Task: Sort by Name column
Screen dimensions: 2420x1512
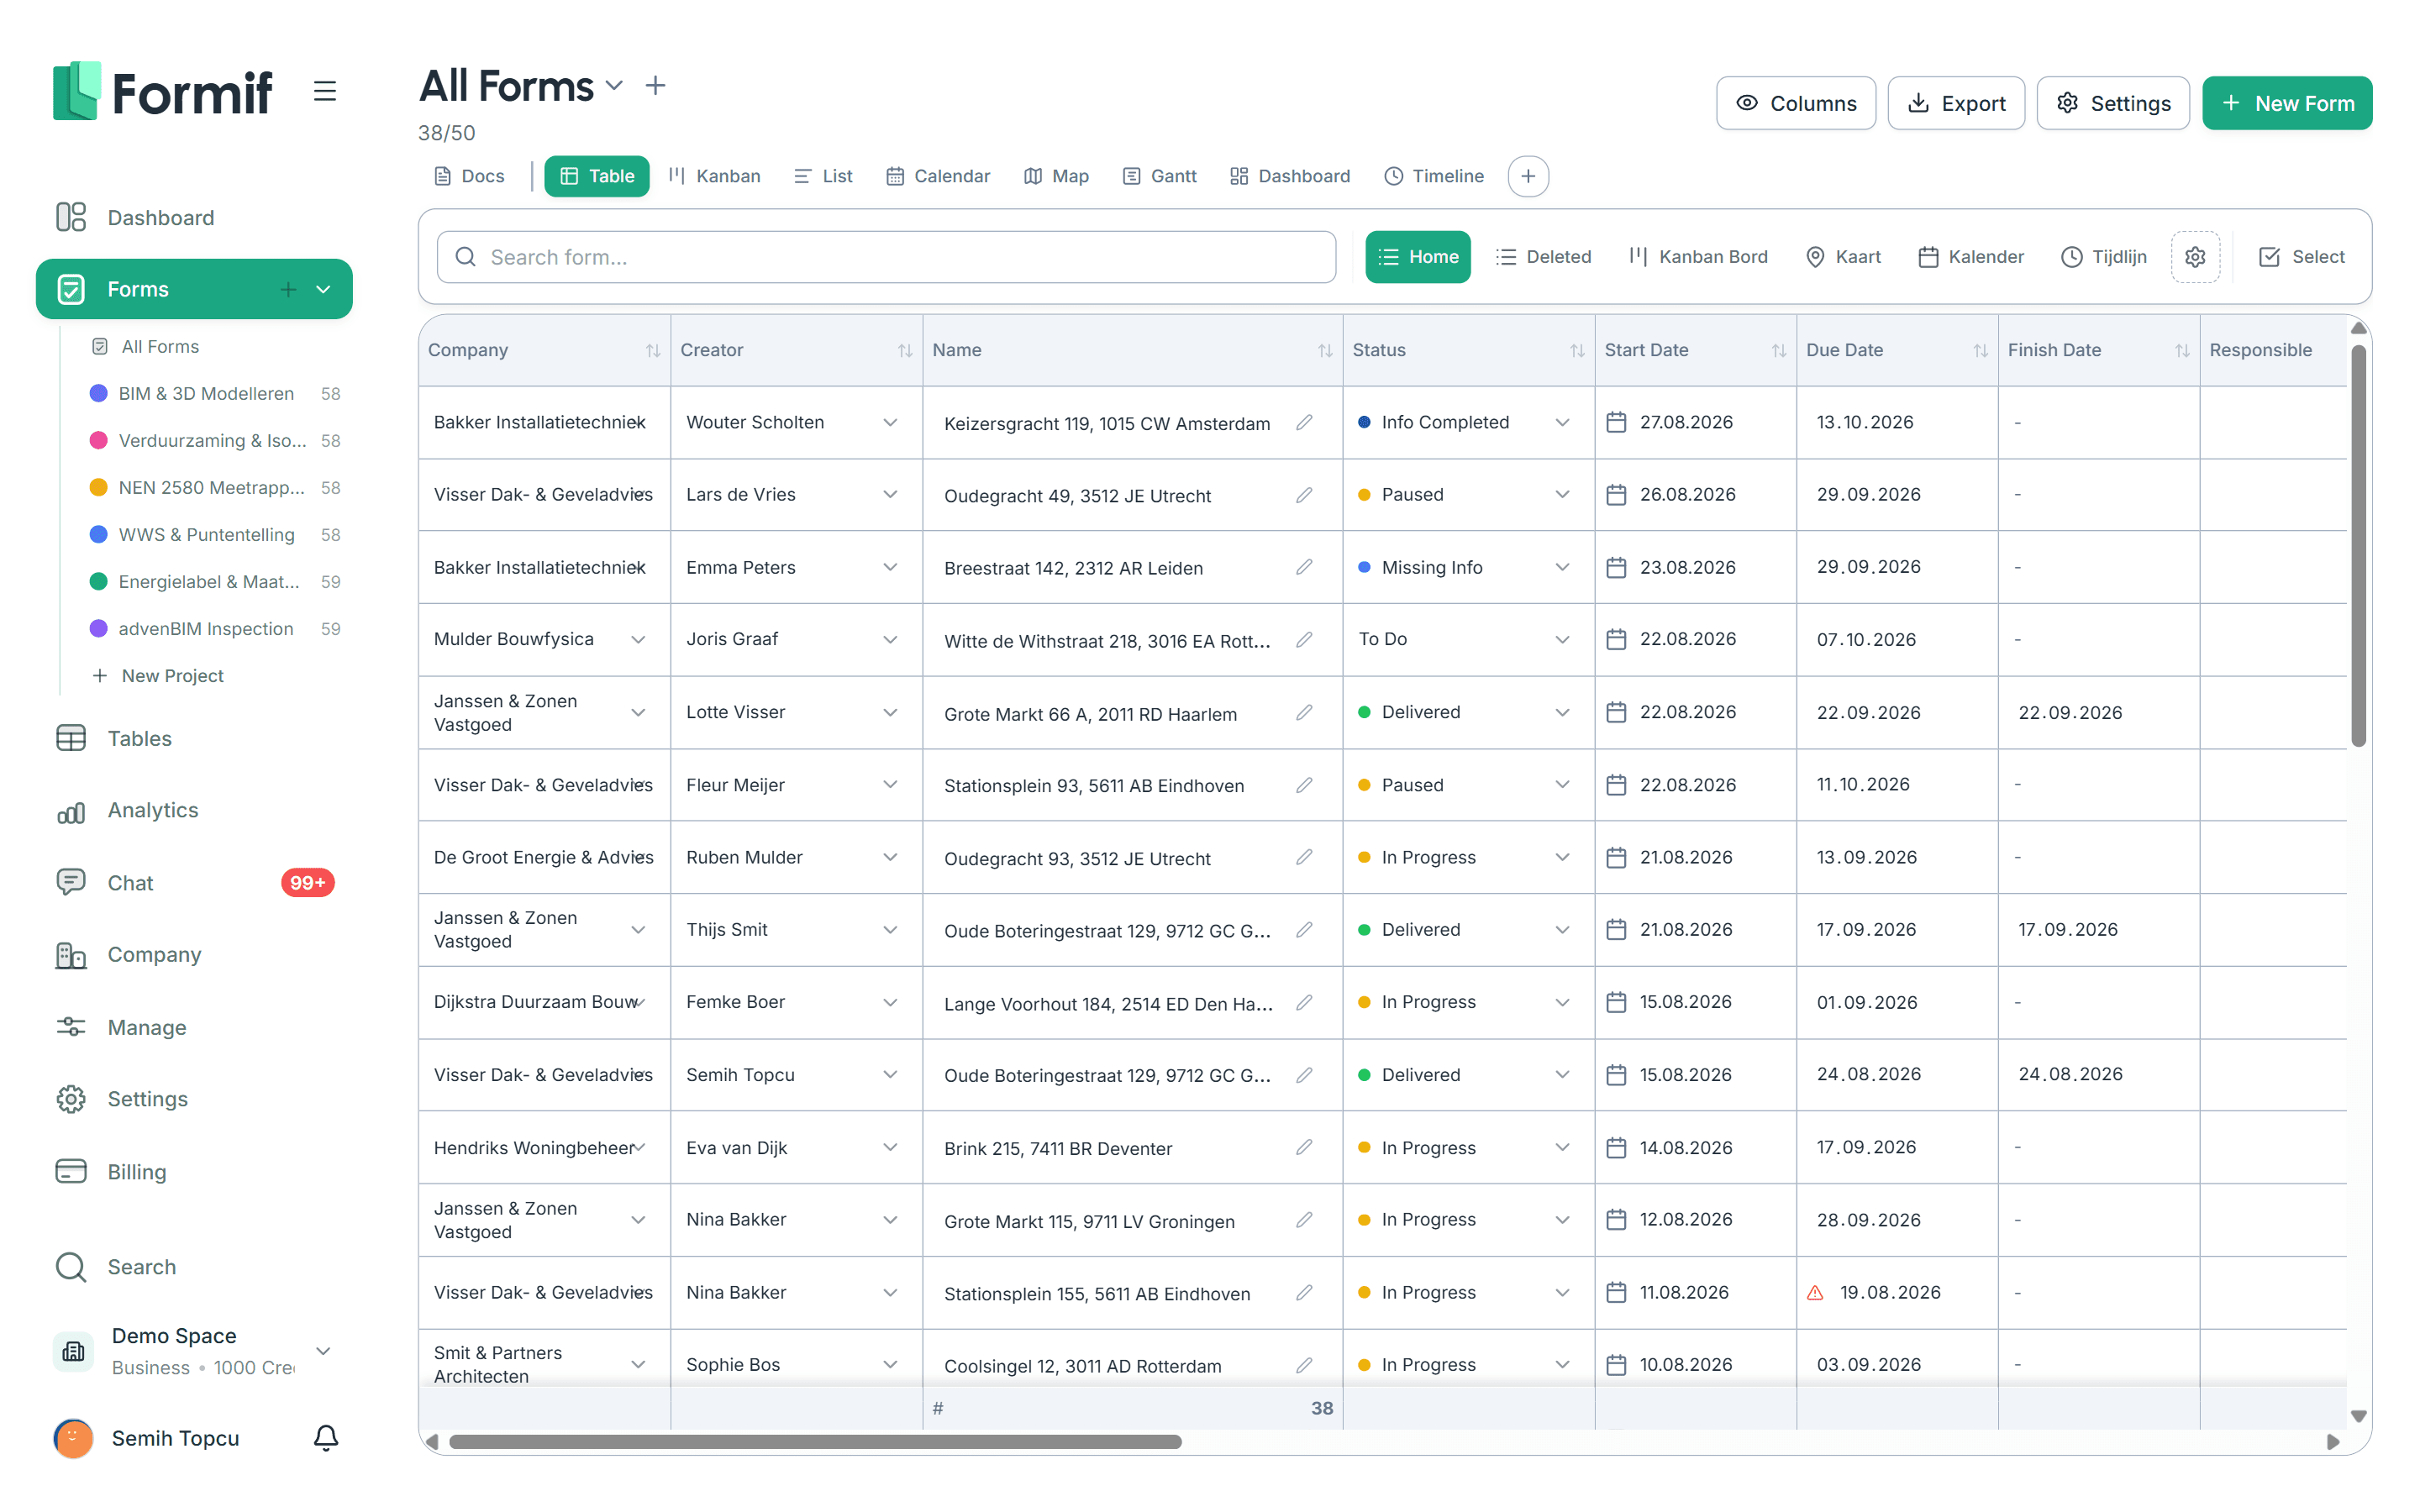Action: [x=1325, y=350]
